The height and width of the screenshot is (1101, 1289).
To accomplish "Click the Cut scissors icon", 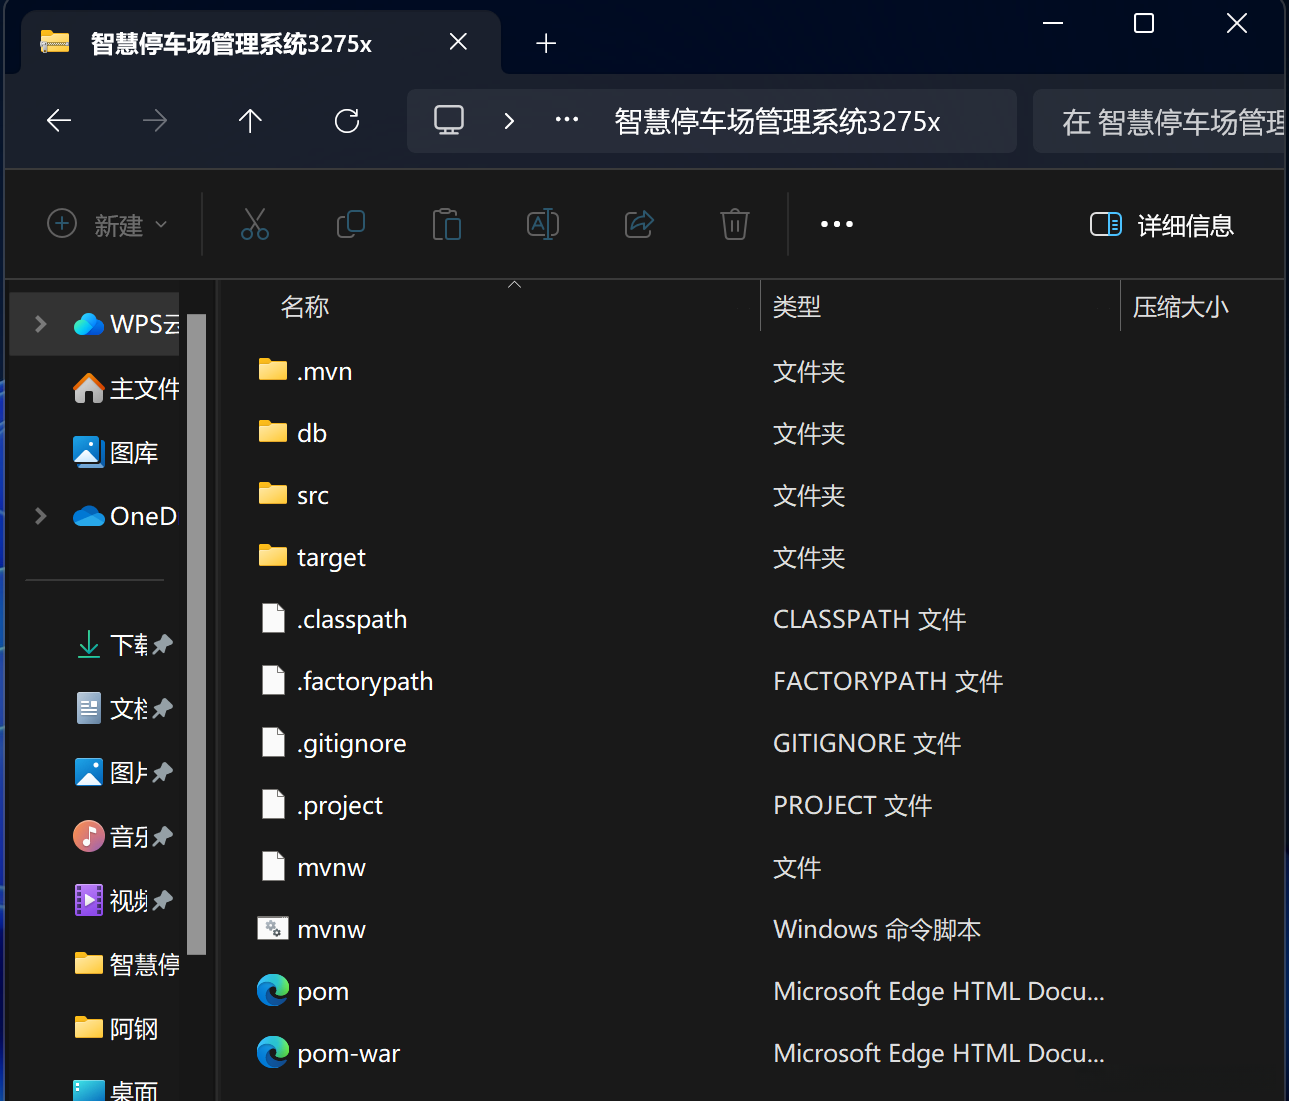I will coord(255,224).
